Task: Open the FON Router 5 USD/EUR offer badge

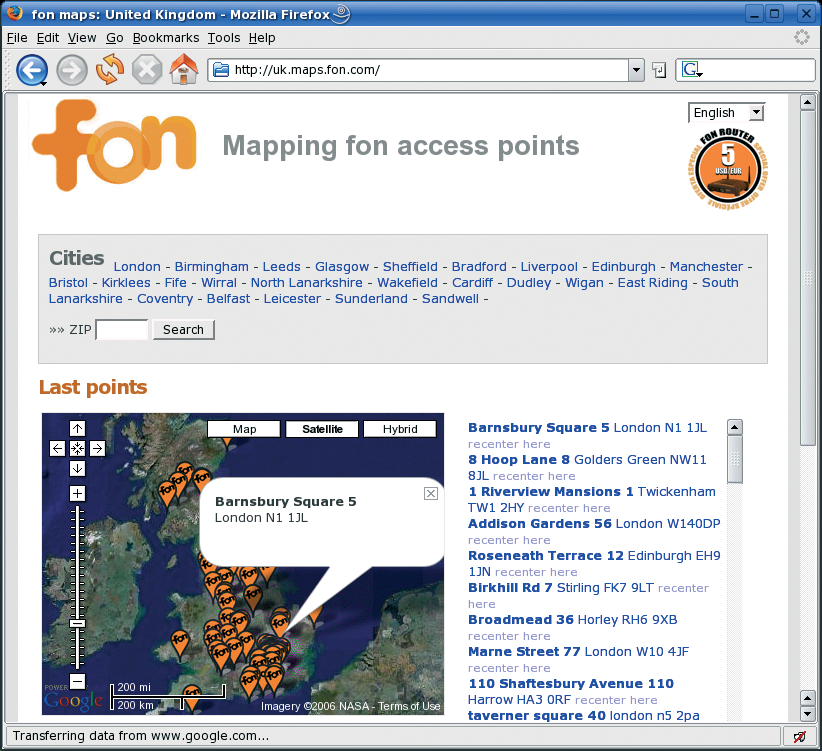Action: click(728, 169)
